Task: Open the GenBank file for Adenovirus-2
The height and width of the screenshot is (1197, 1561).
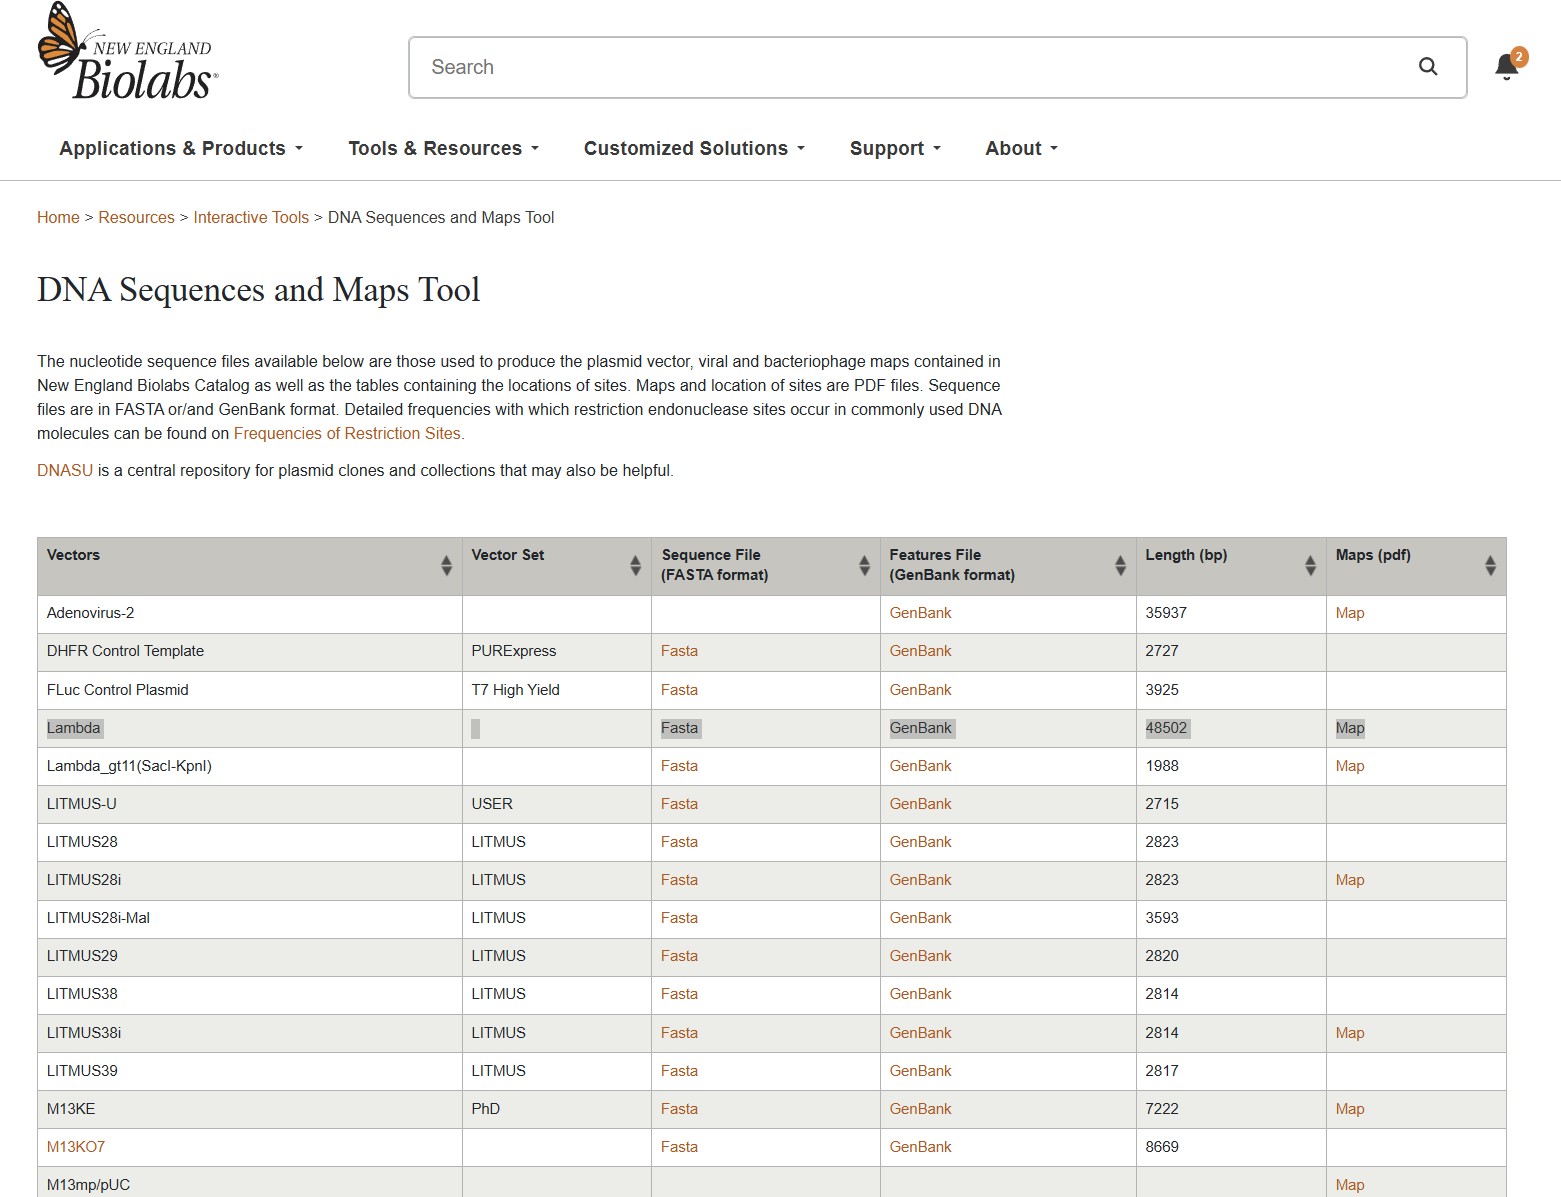Action: coord(919,613)
